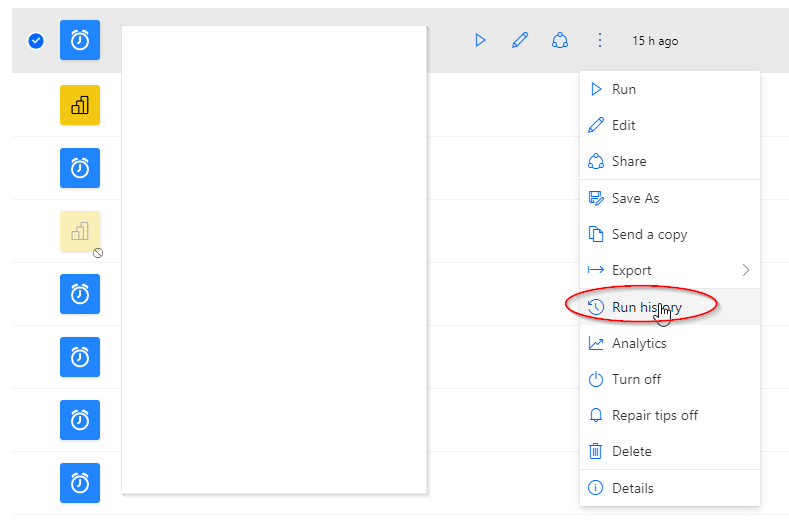Select Analytics in the context menu
The width and height of the screenshot is (789, 520).
coord(638,343)
